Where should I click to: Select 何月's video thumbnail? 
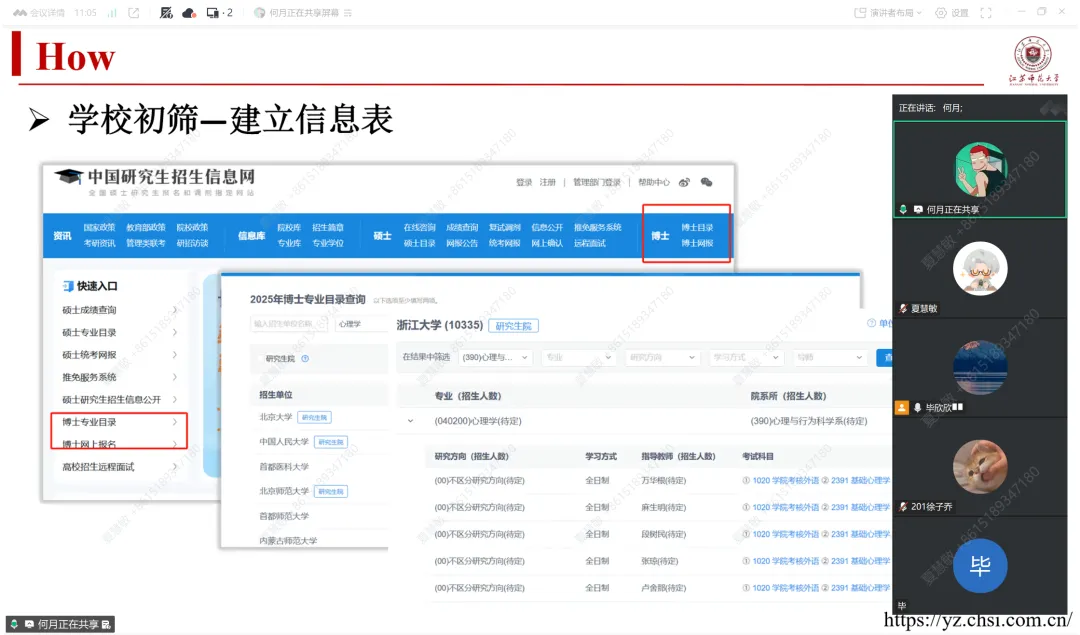point(979,169)
